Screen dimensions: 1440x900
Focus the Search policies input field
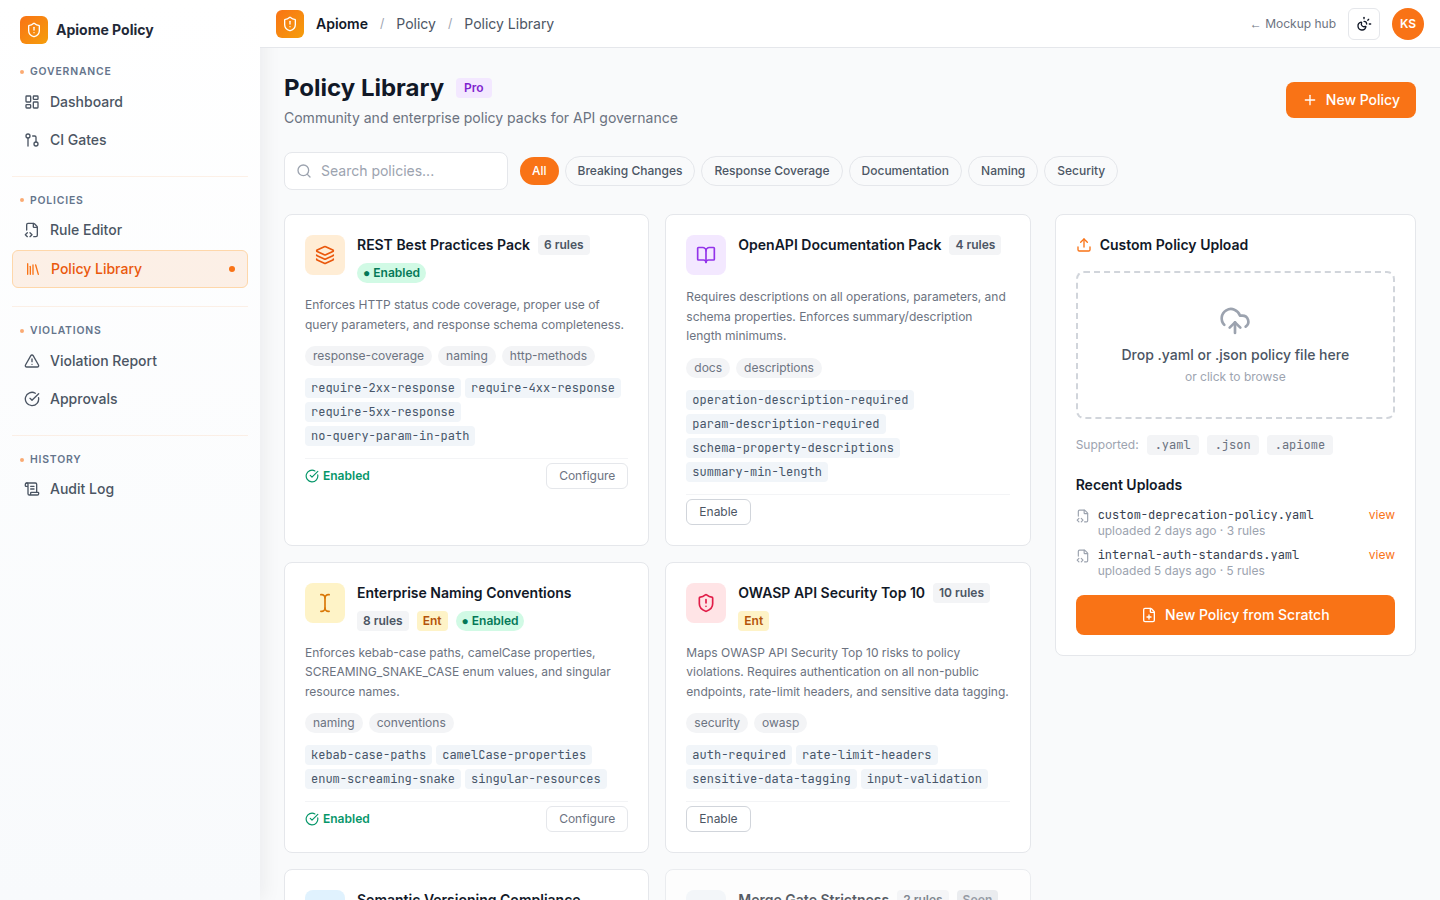pos(396,171)
